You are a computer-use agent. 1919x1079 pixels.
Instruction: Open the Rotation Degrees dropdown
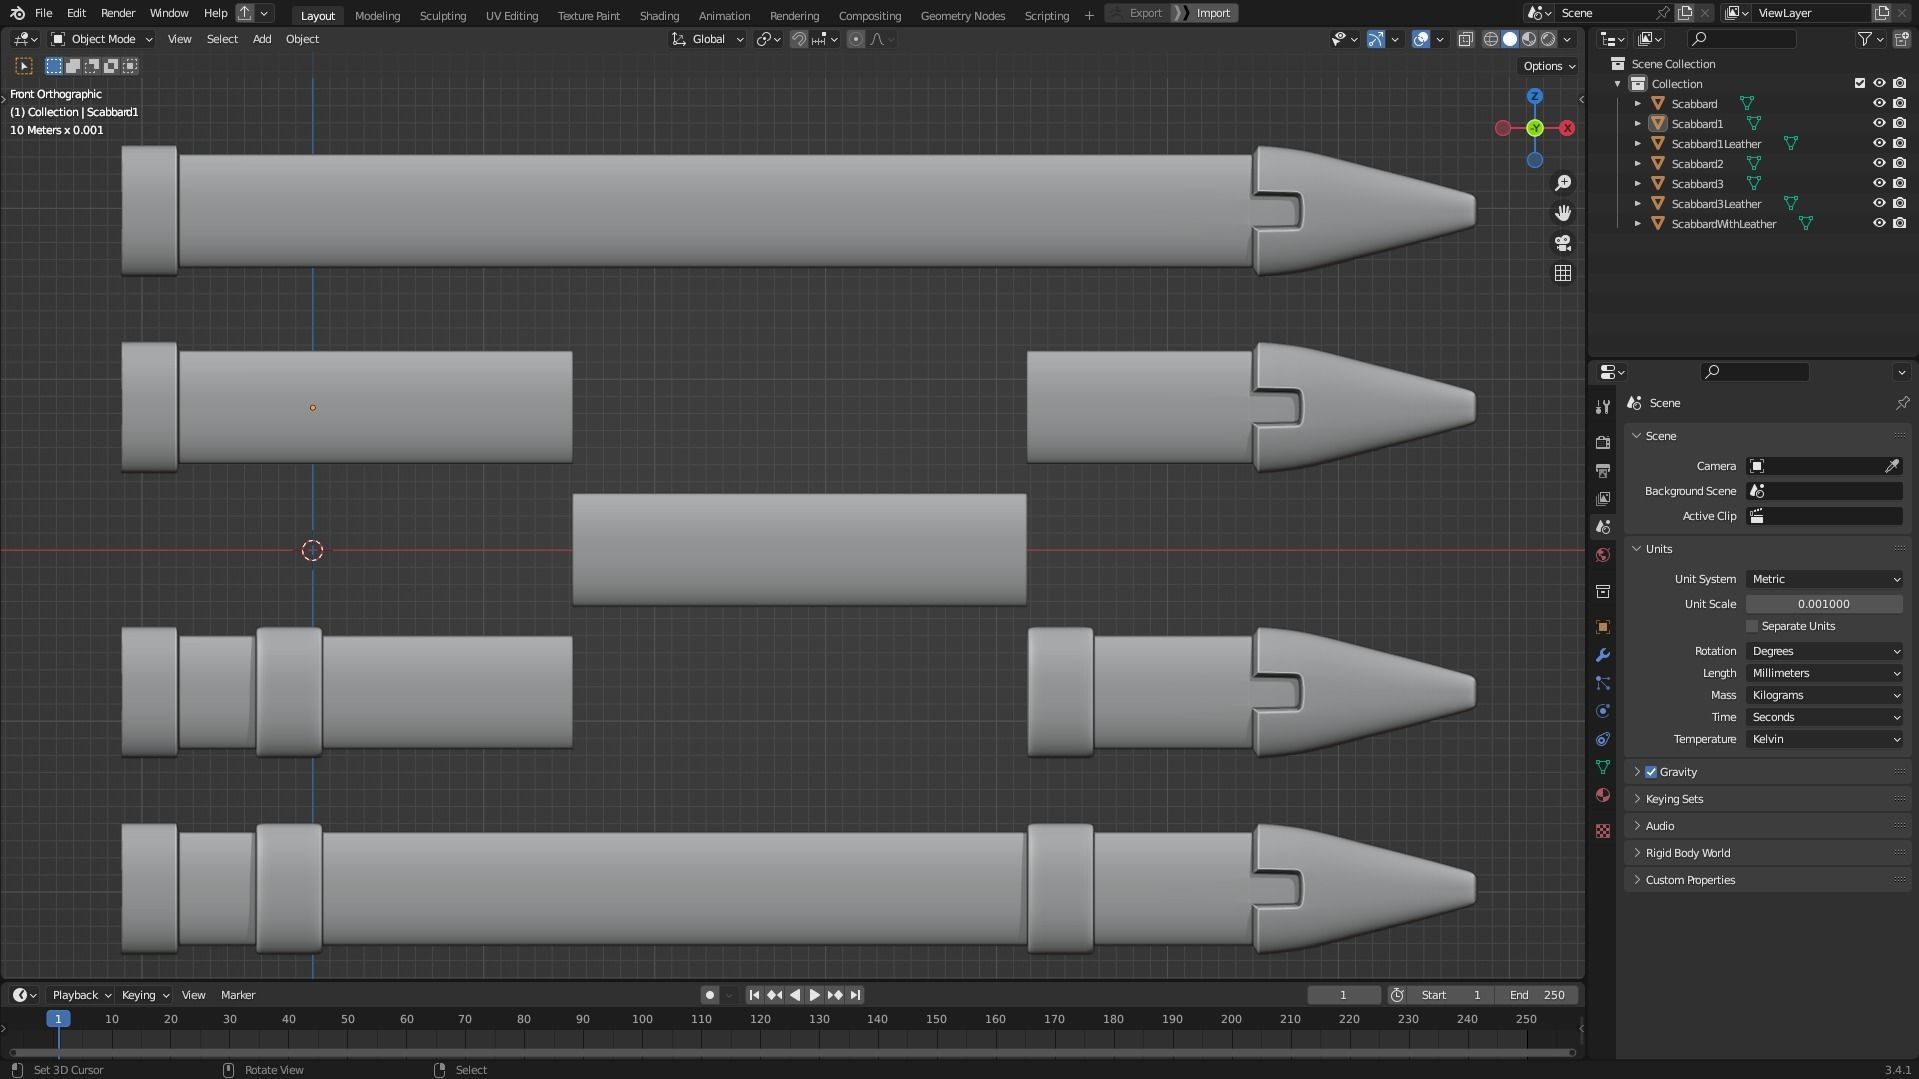[x=1824, y=651]
